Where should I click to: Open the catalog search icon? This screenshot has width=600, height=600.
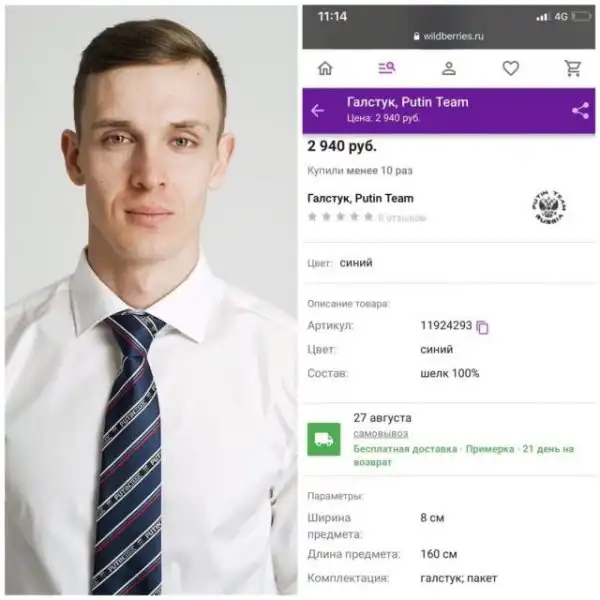(x=387, y=68)
